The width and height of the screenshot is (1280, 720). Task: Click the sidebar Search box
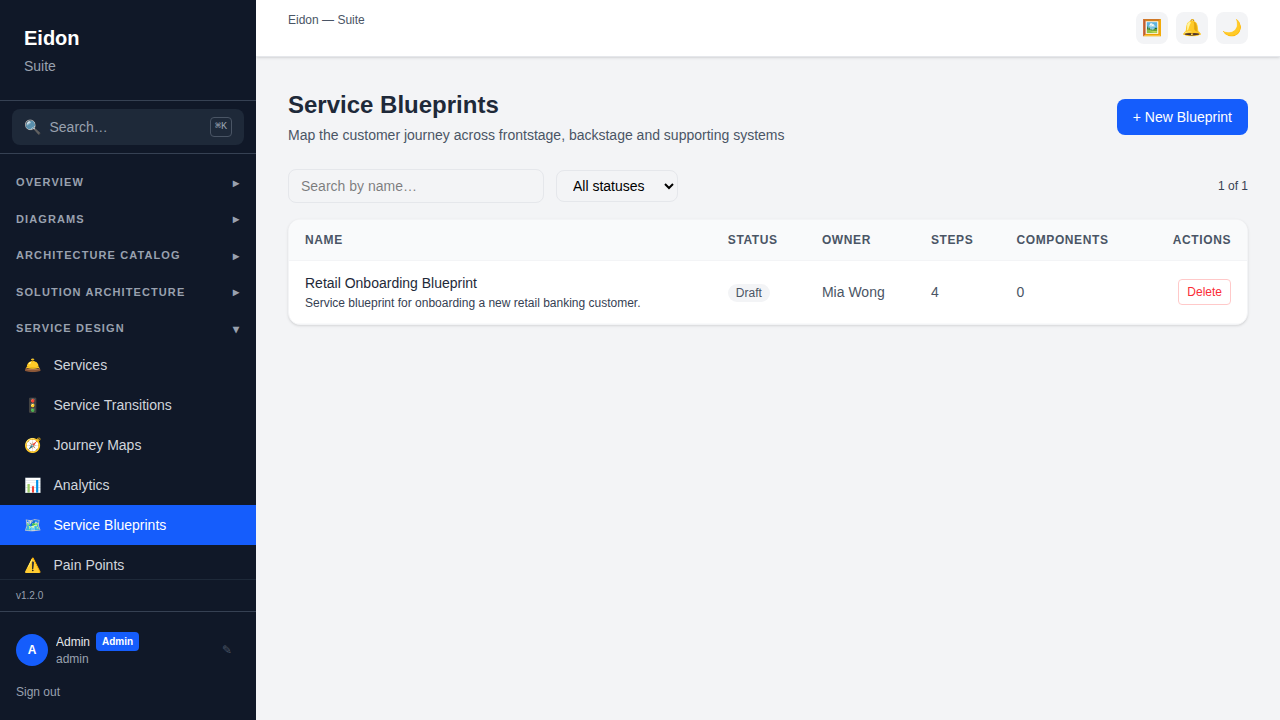(x=128, y=127)
